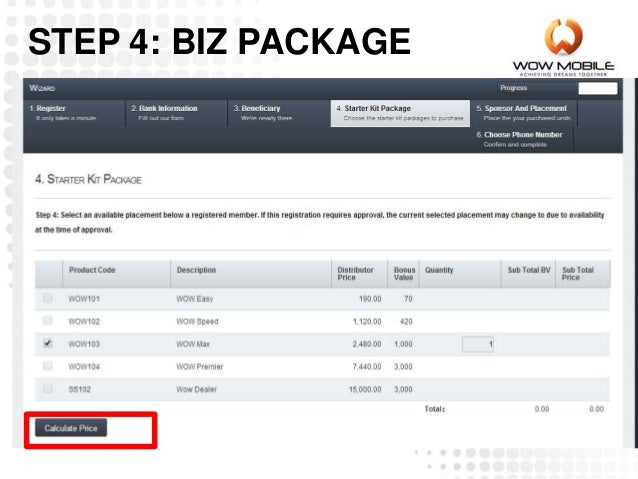Click the WOW Premier description
This screenshot has width=638, height=479.
(x=200, y=367)
